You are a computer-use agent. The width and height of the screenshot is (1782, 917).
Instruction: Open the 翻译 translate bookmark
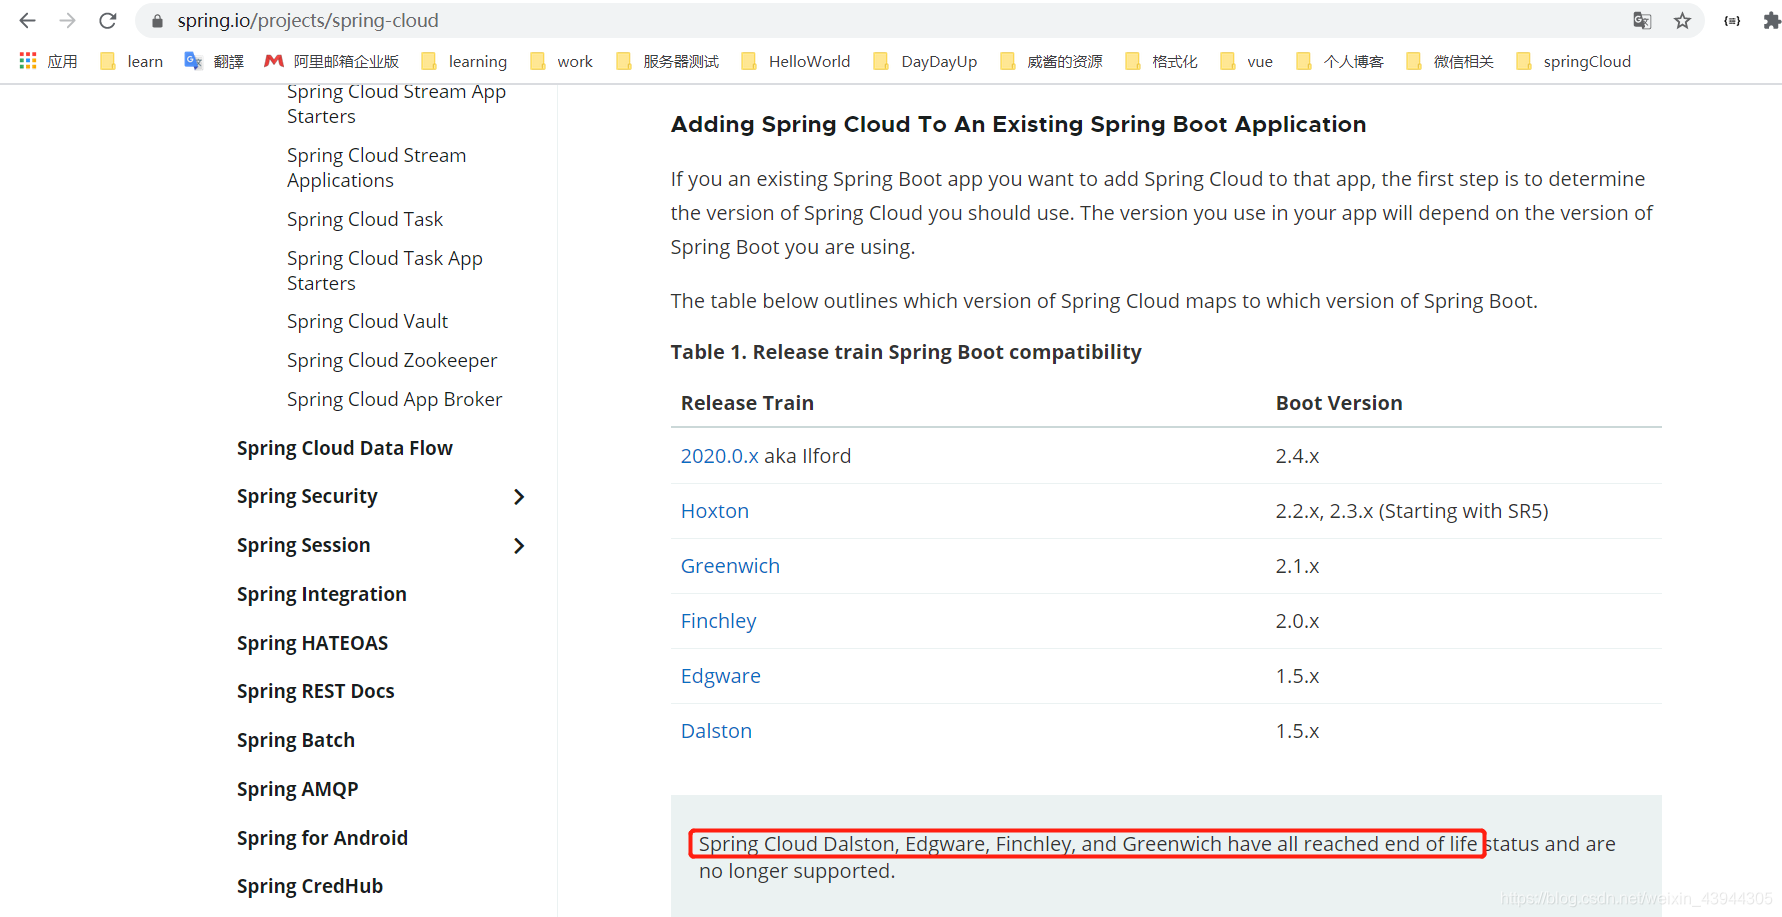(x=214, y=61)
